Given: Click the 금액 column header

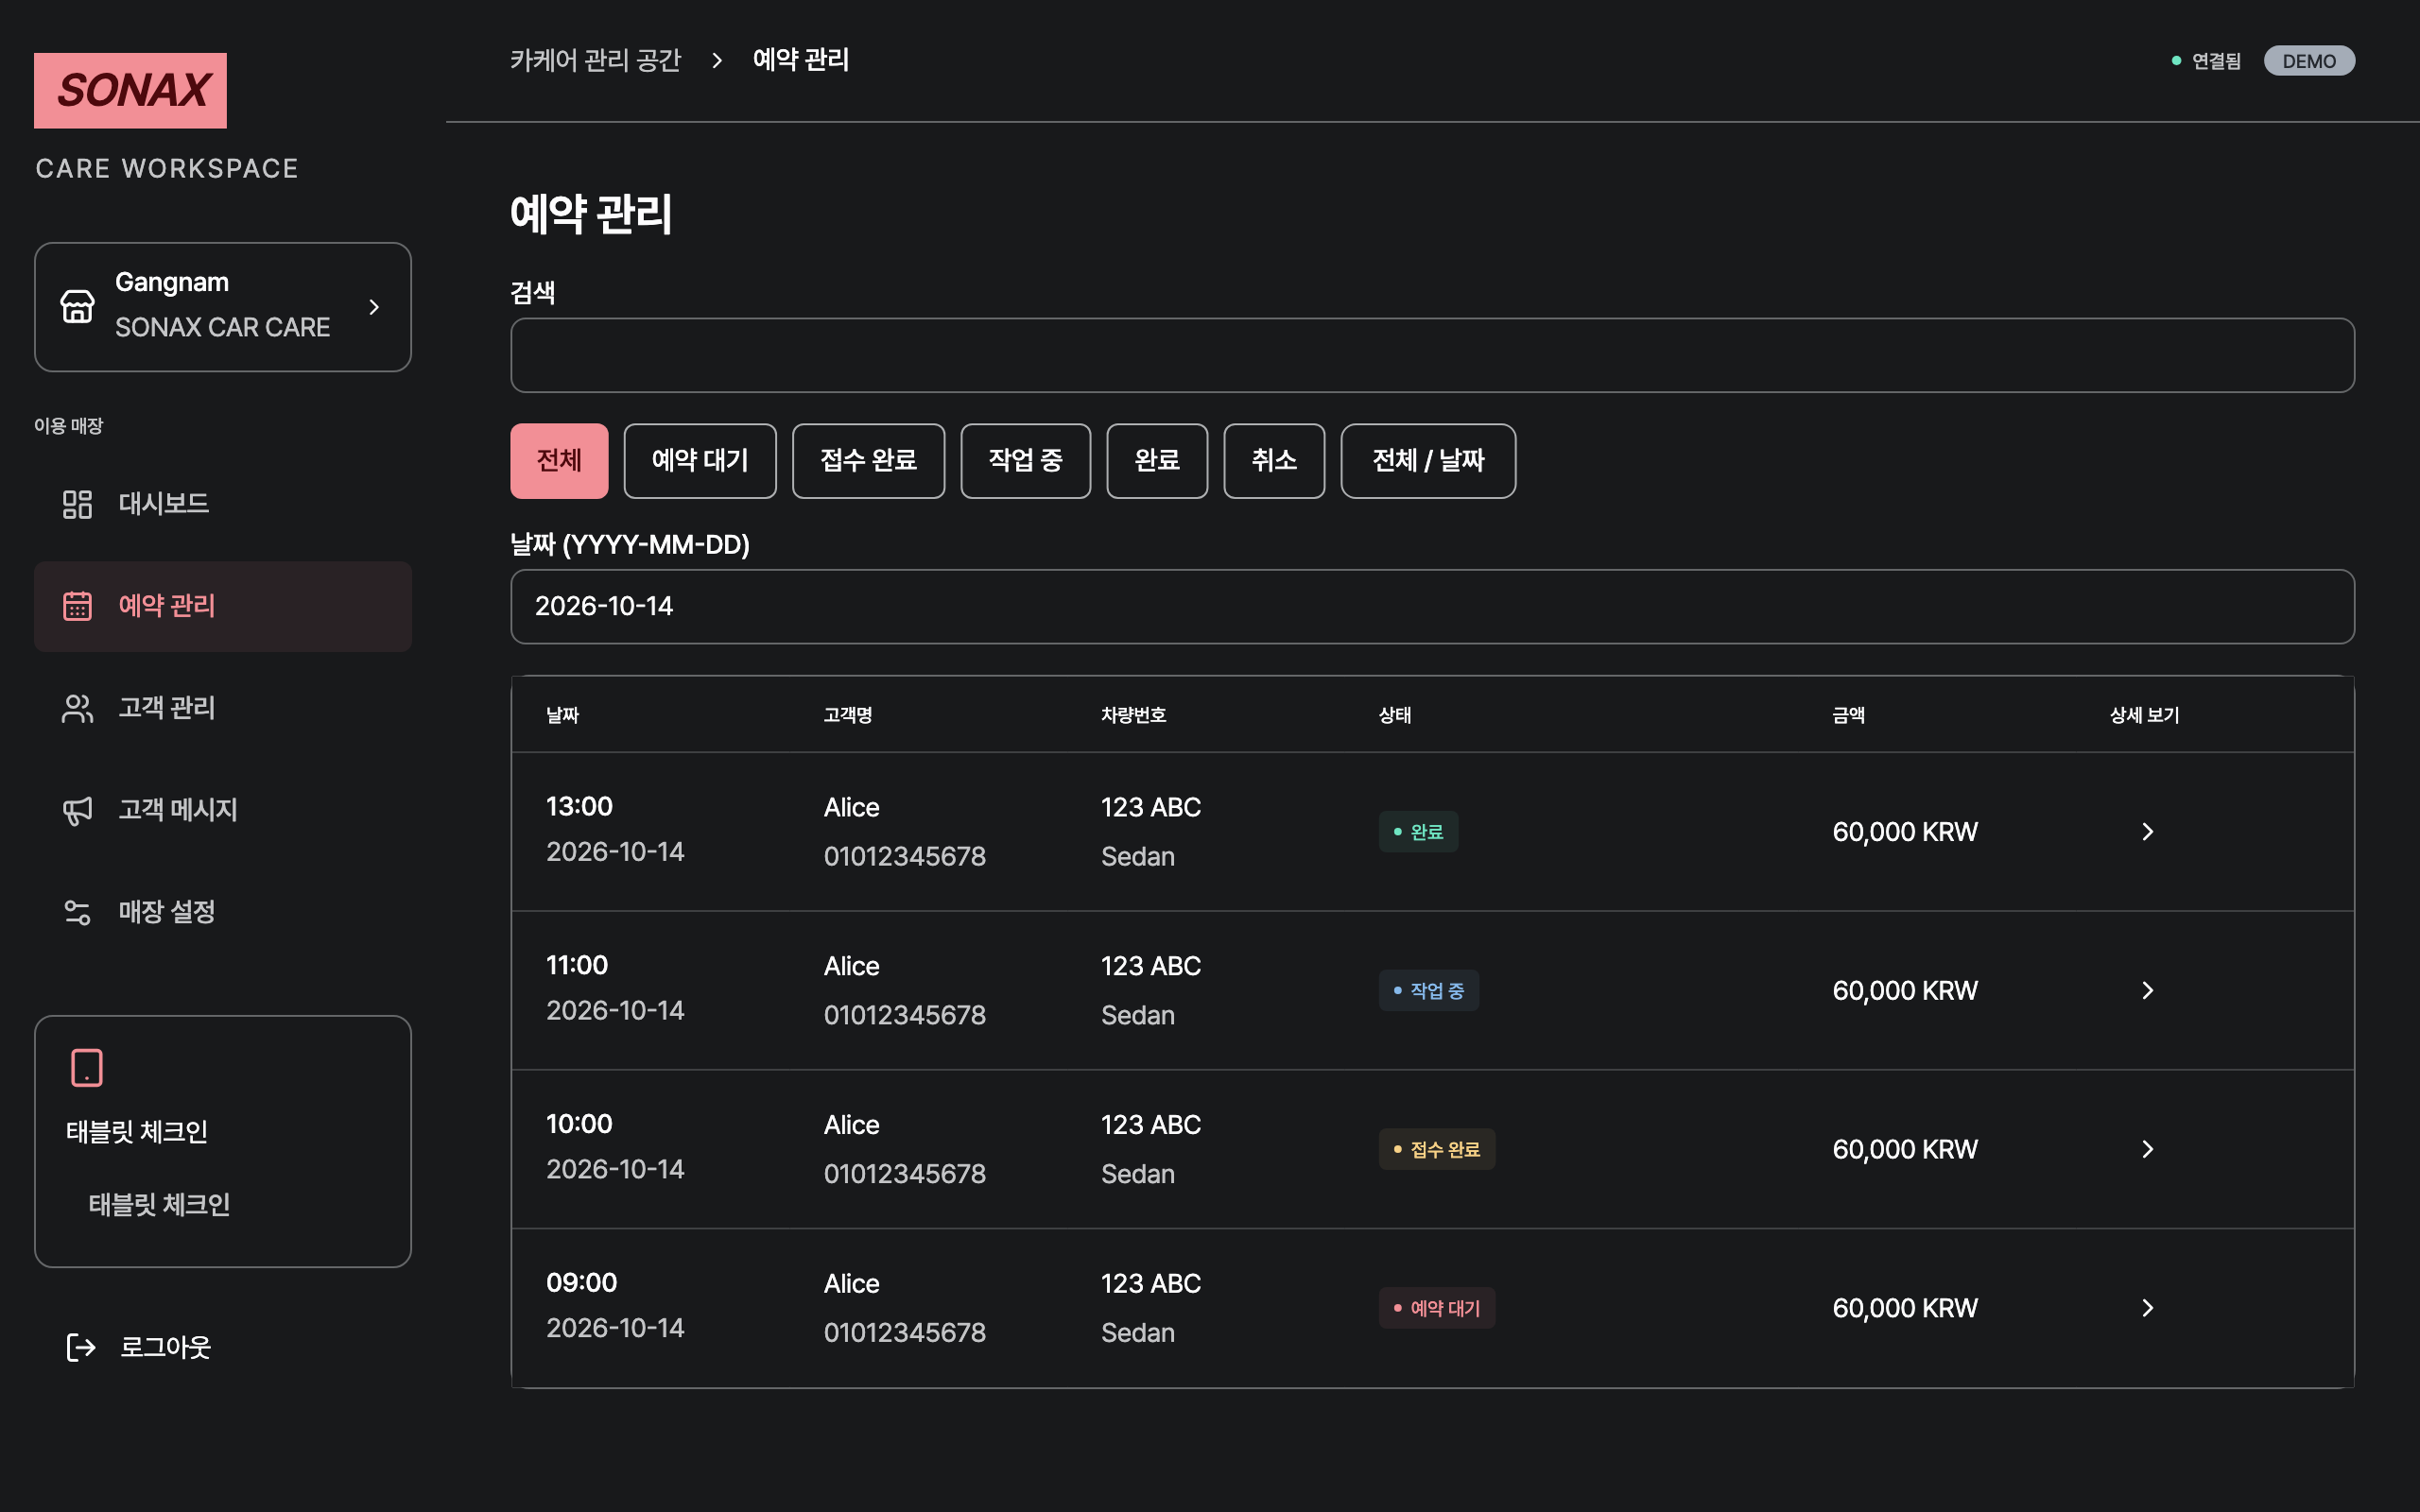Looking at the screenshot, I should [x=1848, y=715].
